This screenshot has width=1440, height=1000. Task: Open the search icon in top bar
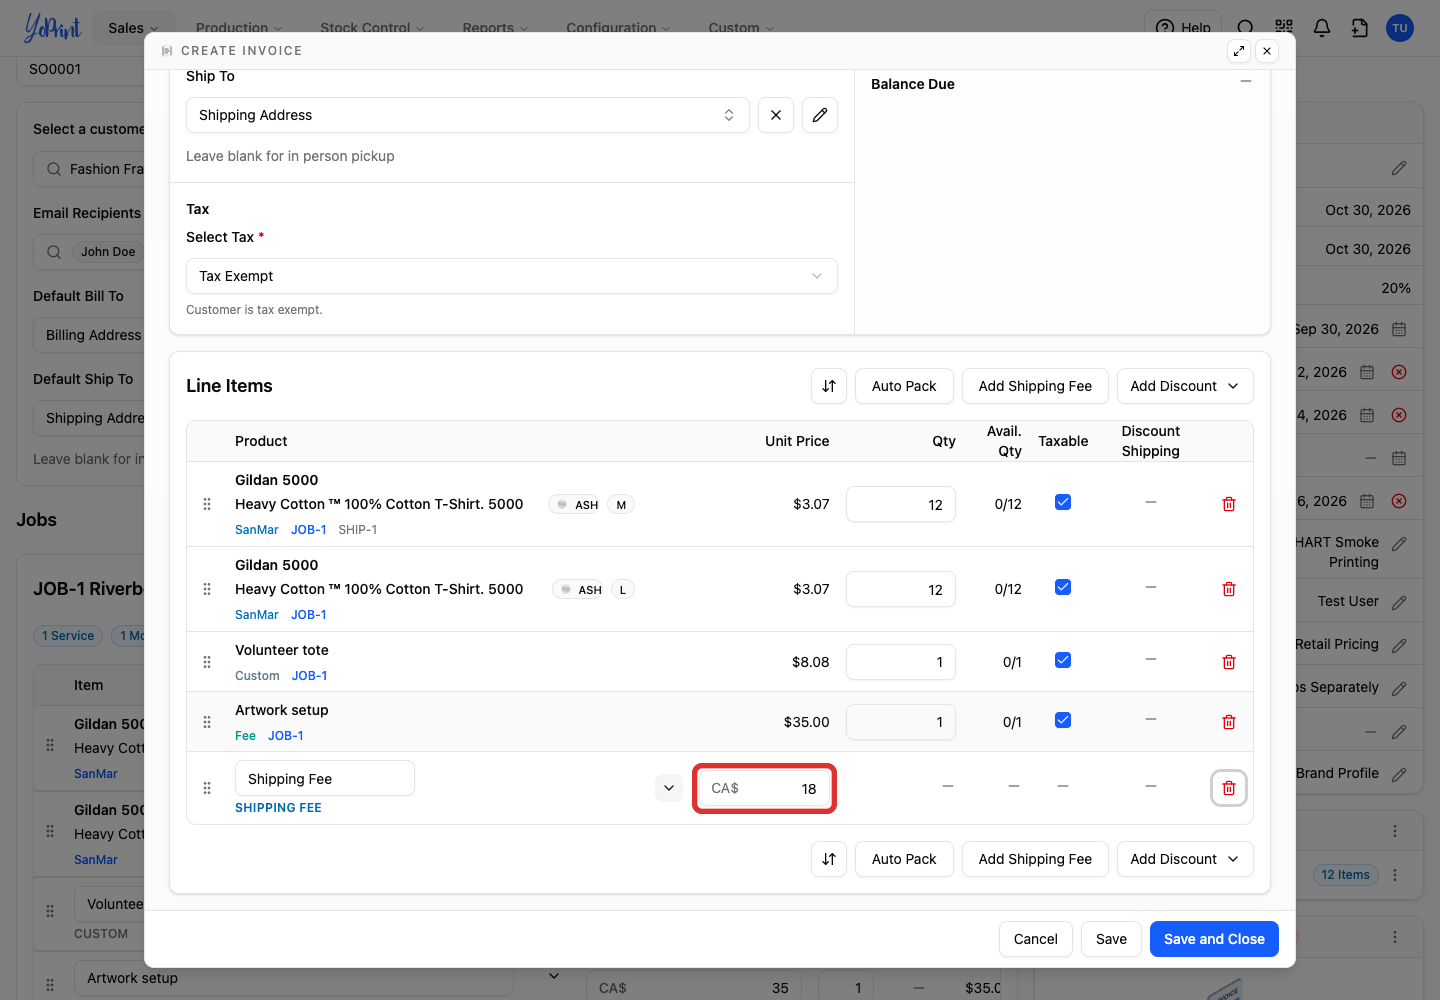[1245, 28]
